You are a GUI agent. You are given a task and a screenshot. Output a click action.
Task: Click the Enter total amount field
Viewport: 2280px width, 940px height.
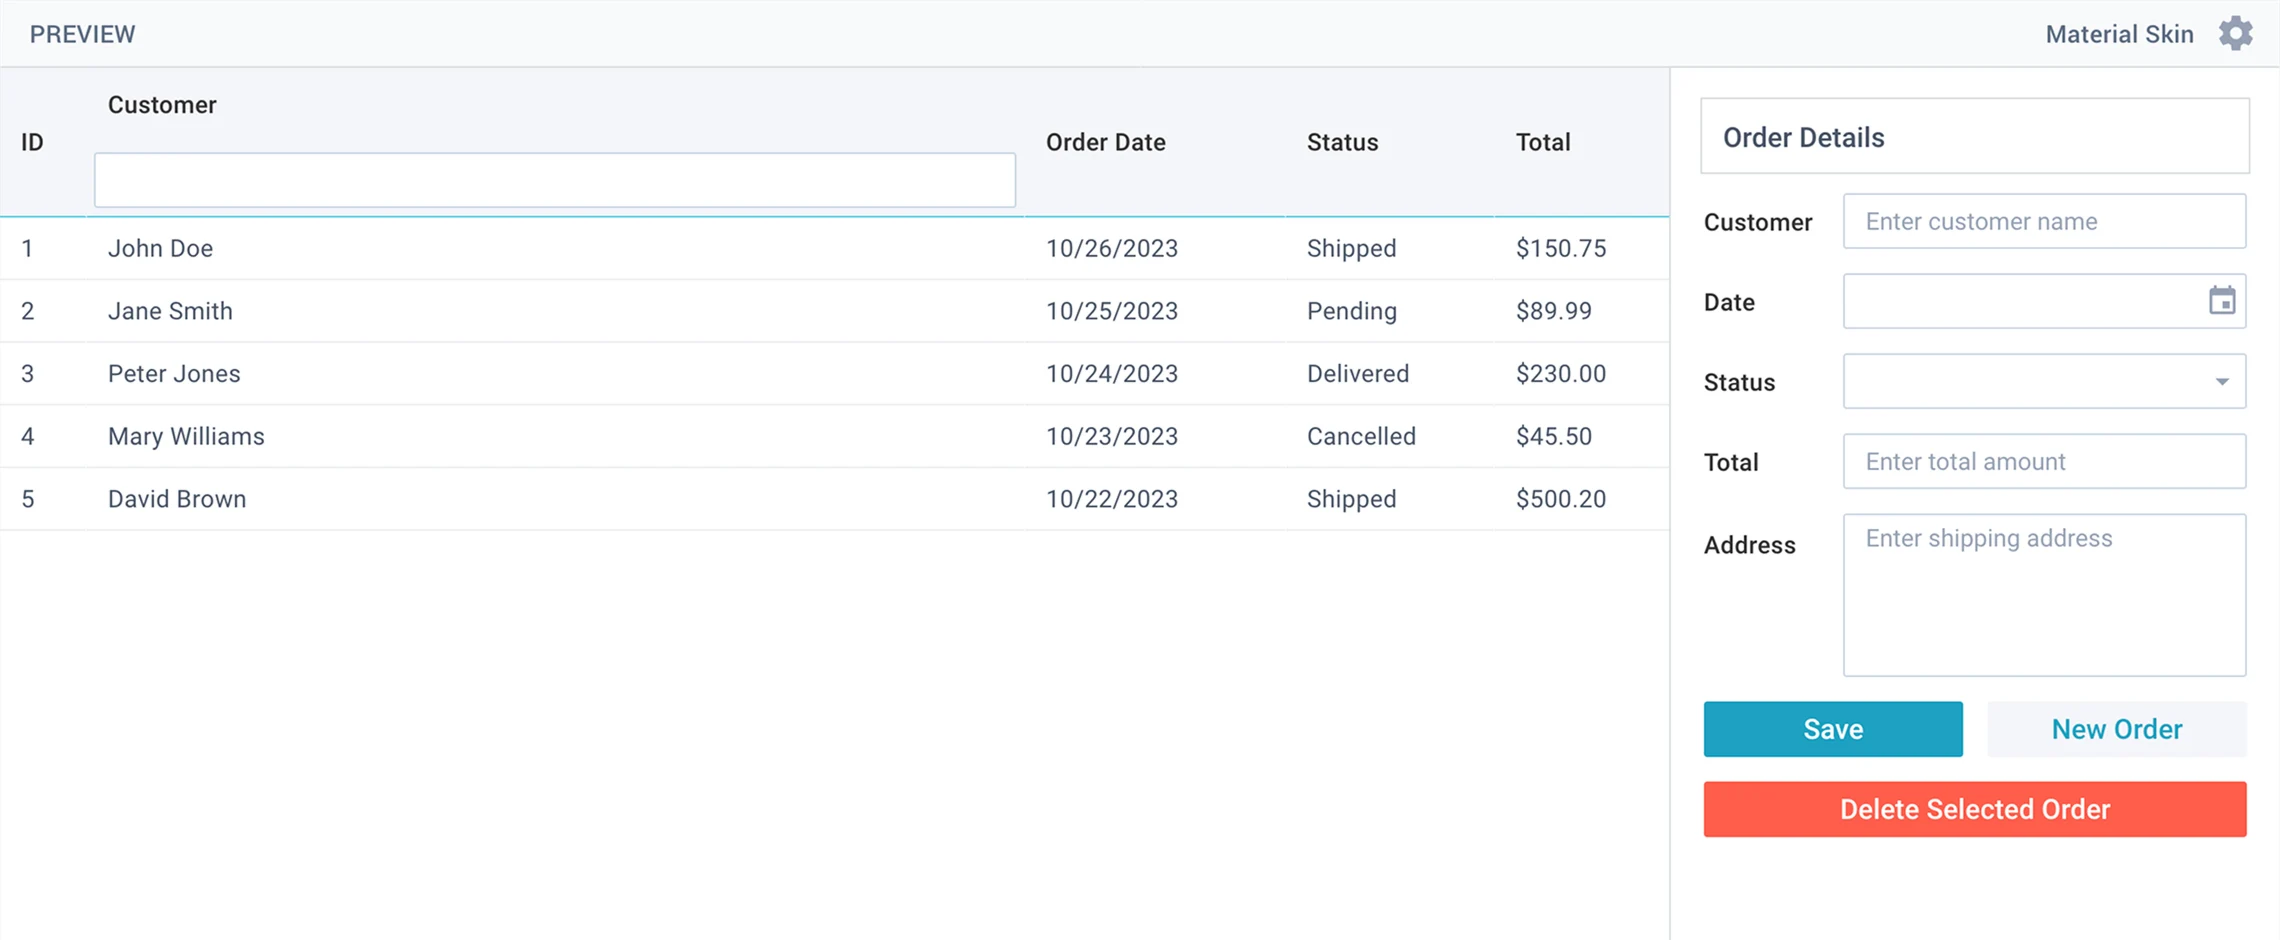2044,462
